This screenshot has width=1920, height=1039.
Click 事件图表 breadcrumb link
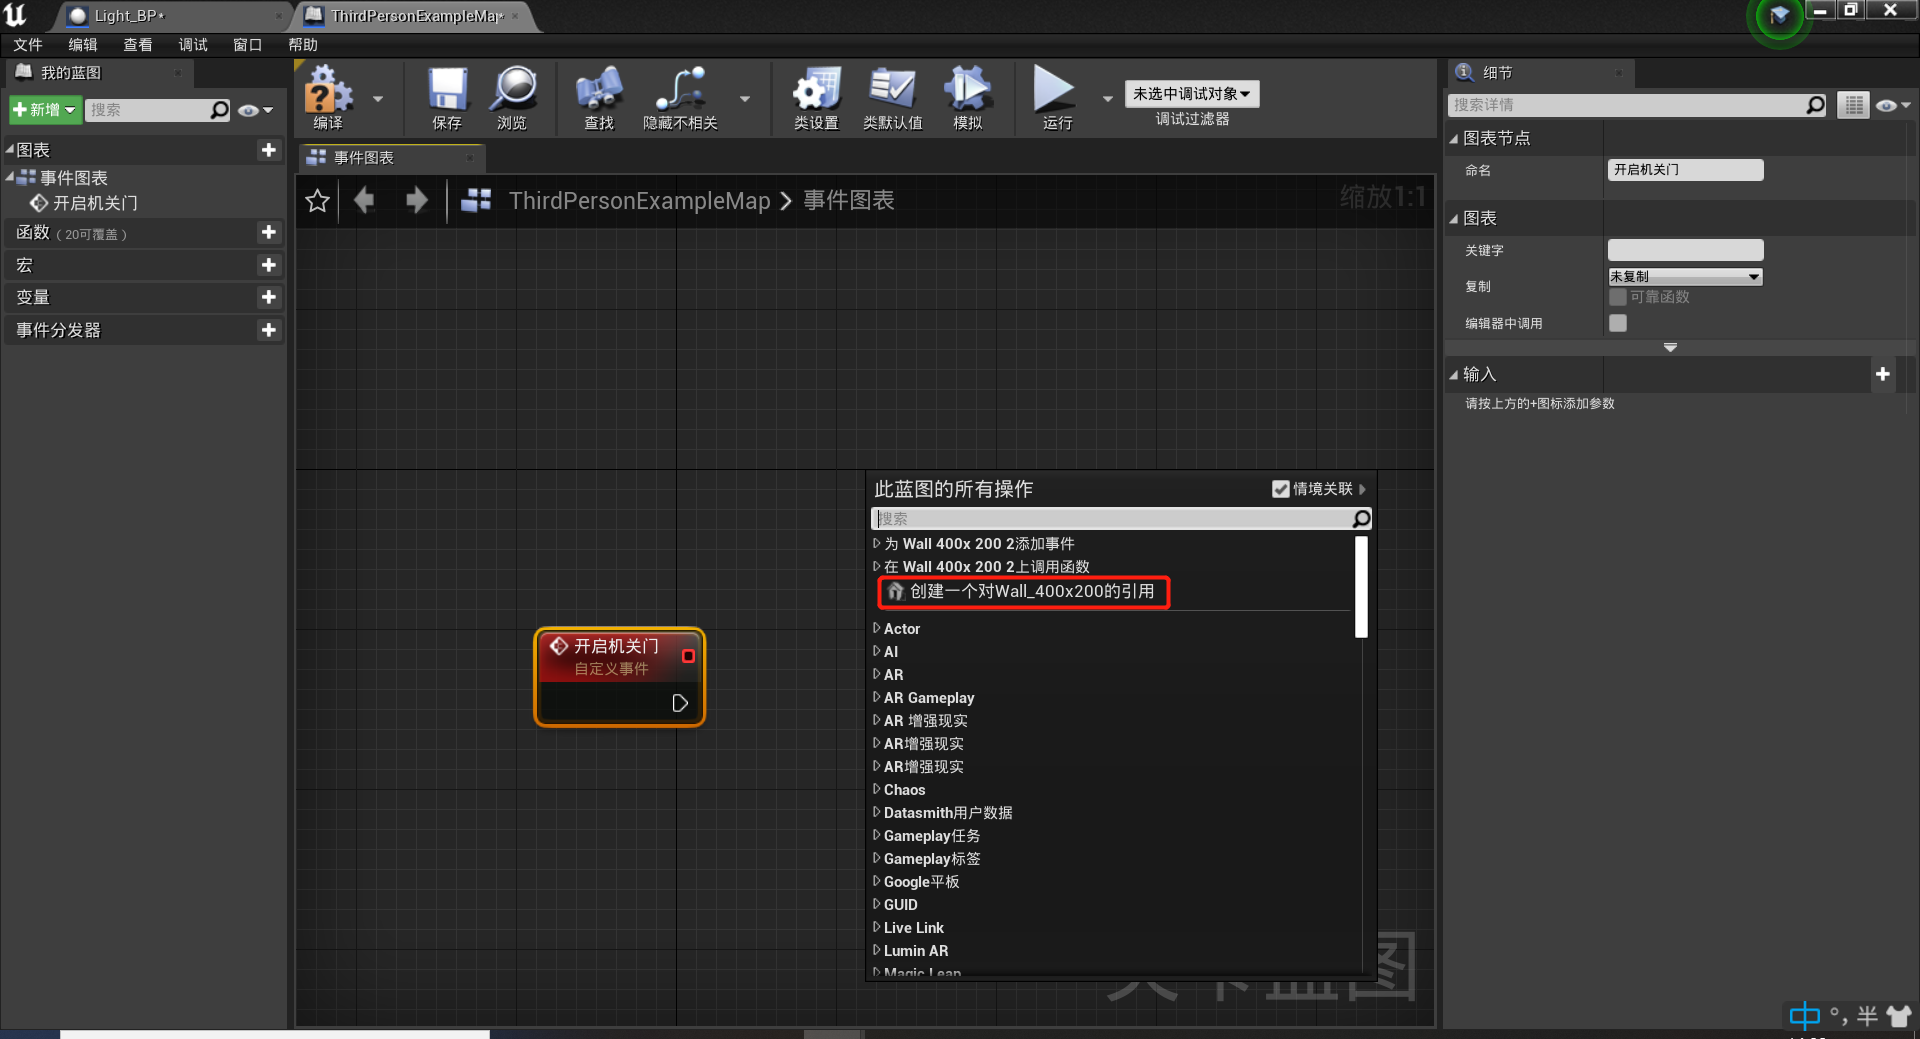pos(849,201)
